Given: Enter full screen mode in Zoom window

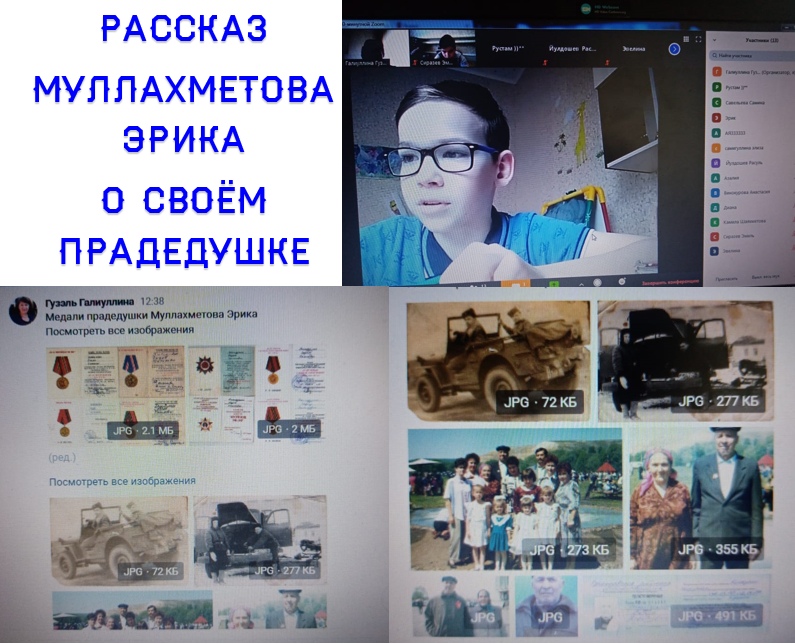Looking at the screenshot, I should click(x=698, y=39).
